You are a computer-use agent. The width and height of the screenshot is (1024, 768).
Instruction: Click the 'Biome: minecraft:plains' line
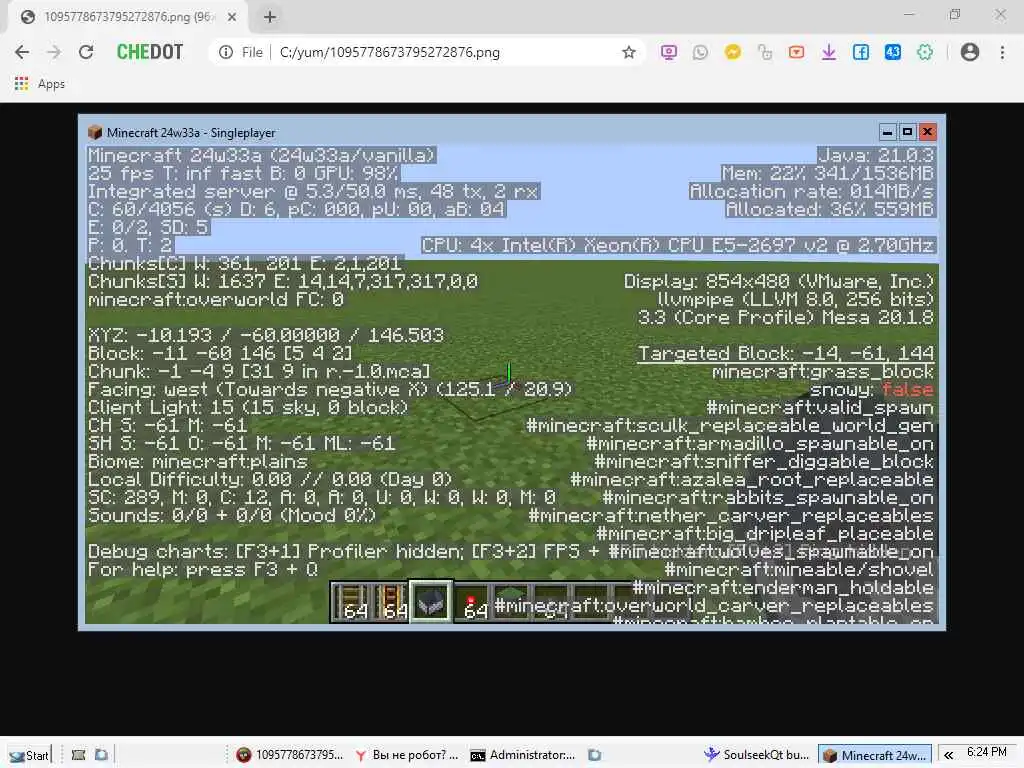(198, 462)
